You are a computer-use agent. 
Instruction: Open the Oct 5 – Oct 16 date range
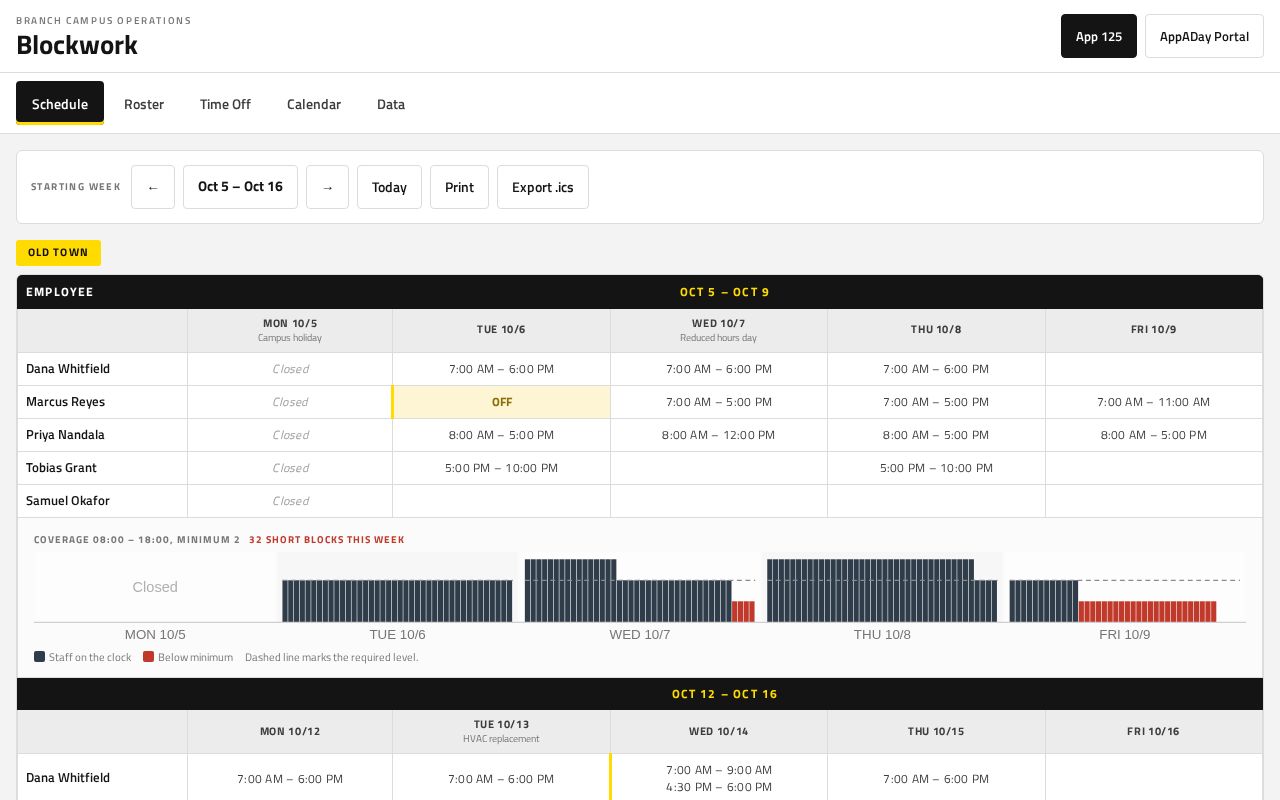(x=240, y=187)
